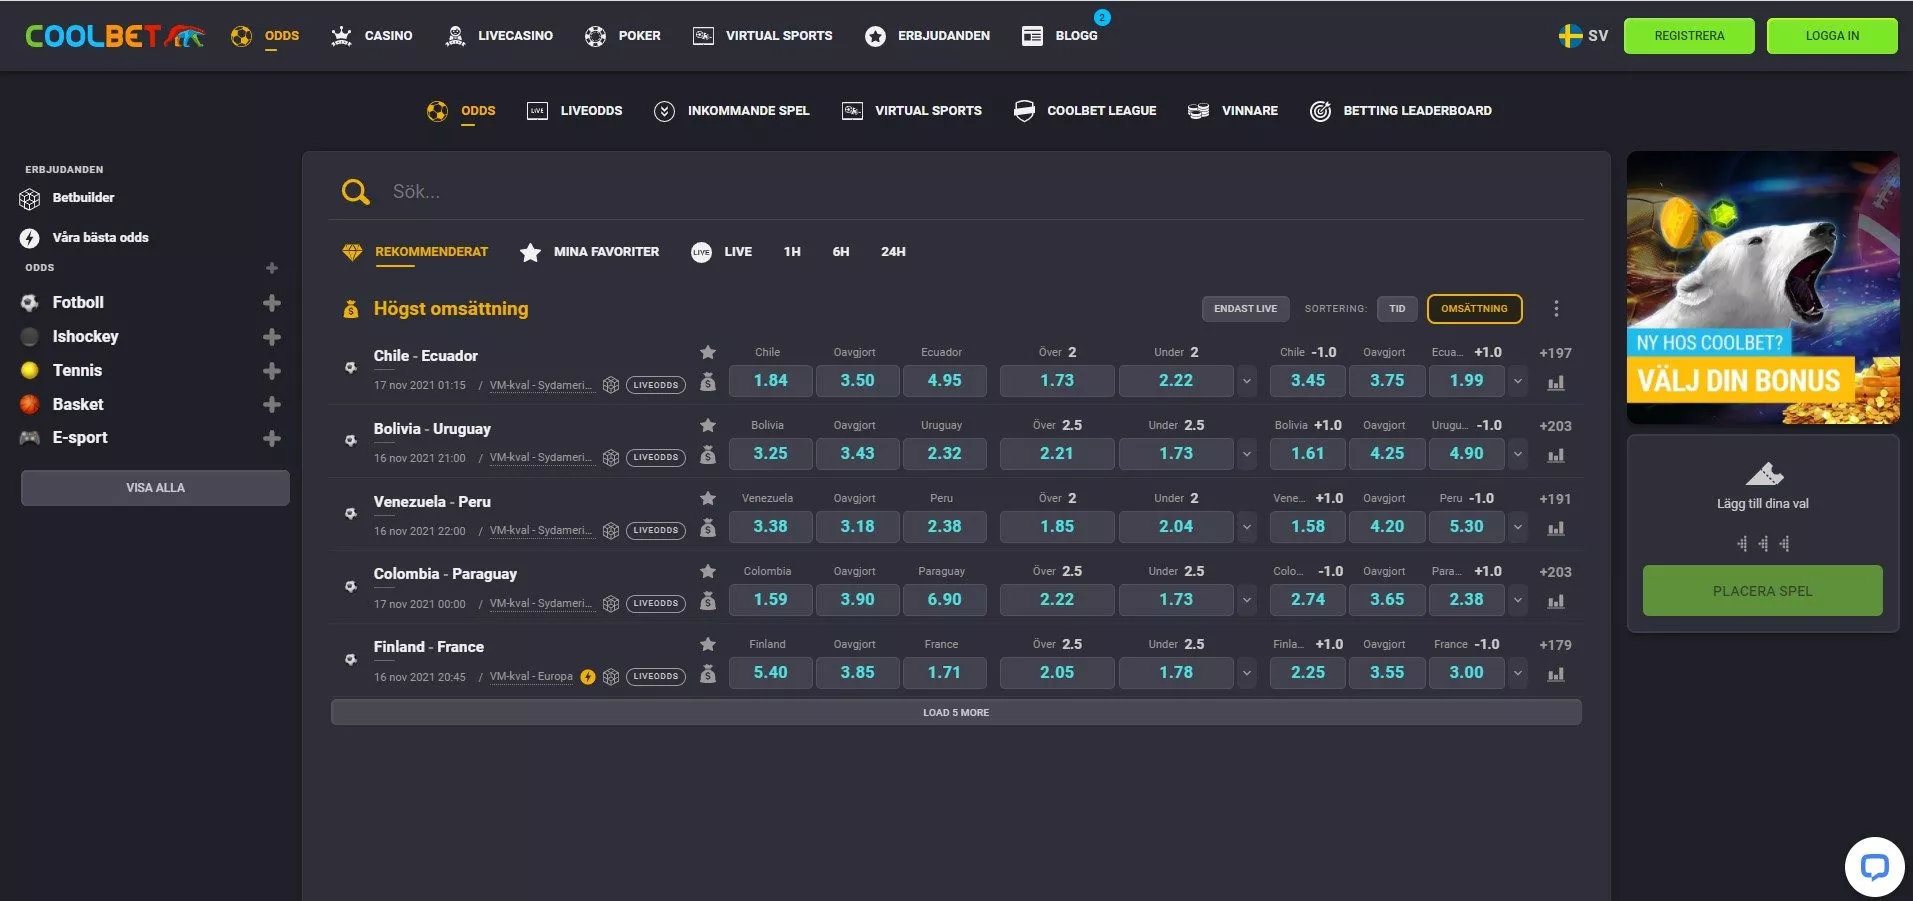Favorite the Bolivia - Uruguay match star

[708, 425]
